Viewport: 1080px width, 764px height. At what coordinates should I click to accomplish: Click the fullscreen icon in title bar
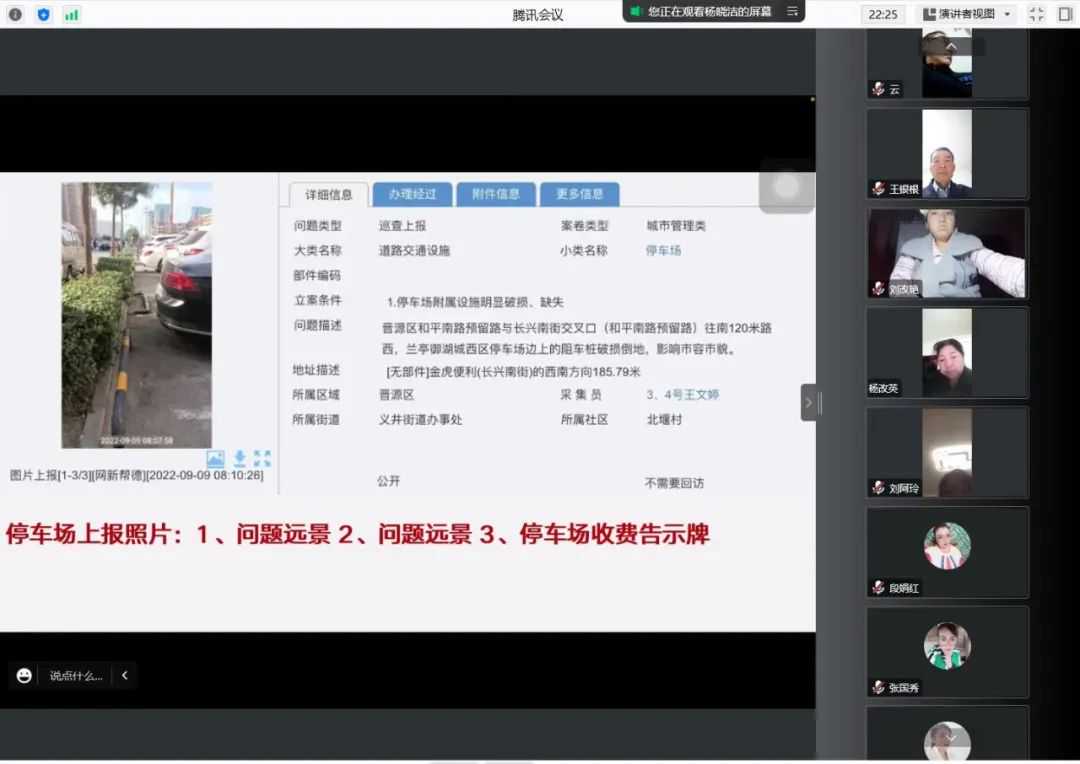click(1036, 14)
